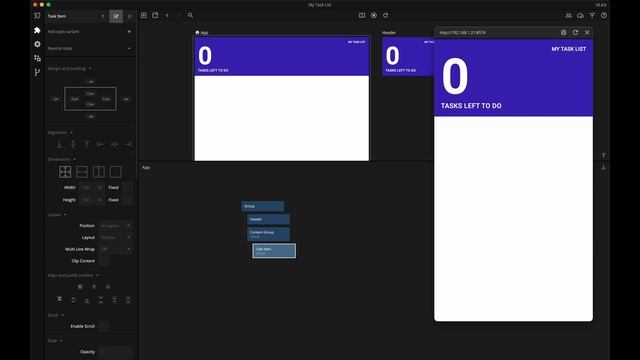Click the add node plus icon in toolbar
Image resolution: width=640 pixels, height=360 pixels.
coord(144,15)
